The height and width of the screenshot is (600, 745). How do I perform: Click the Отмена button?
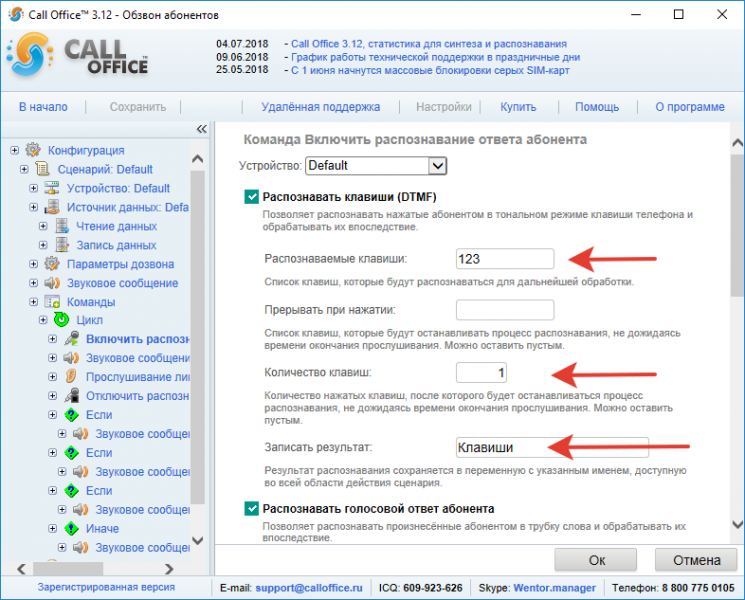(x=697, y=560)
